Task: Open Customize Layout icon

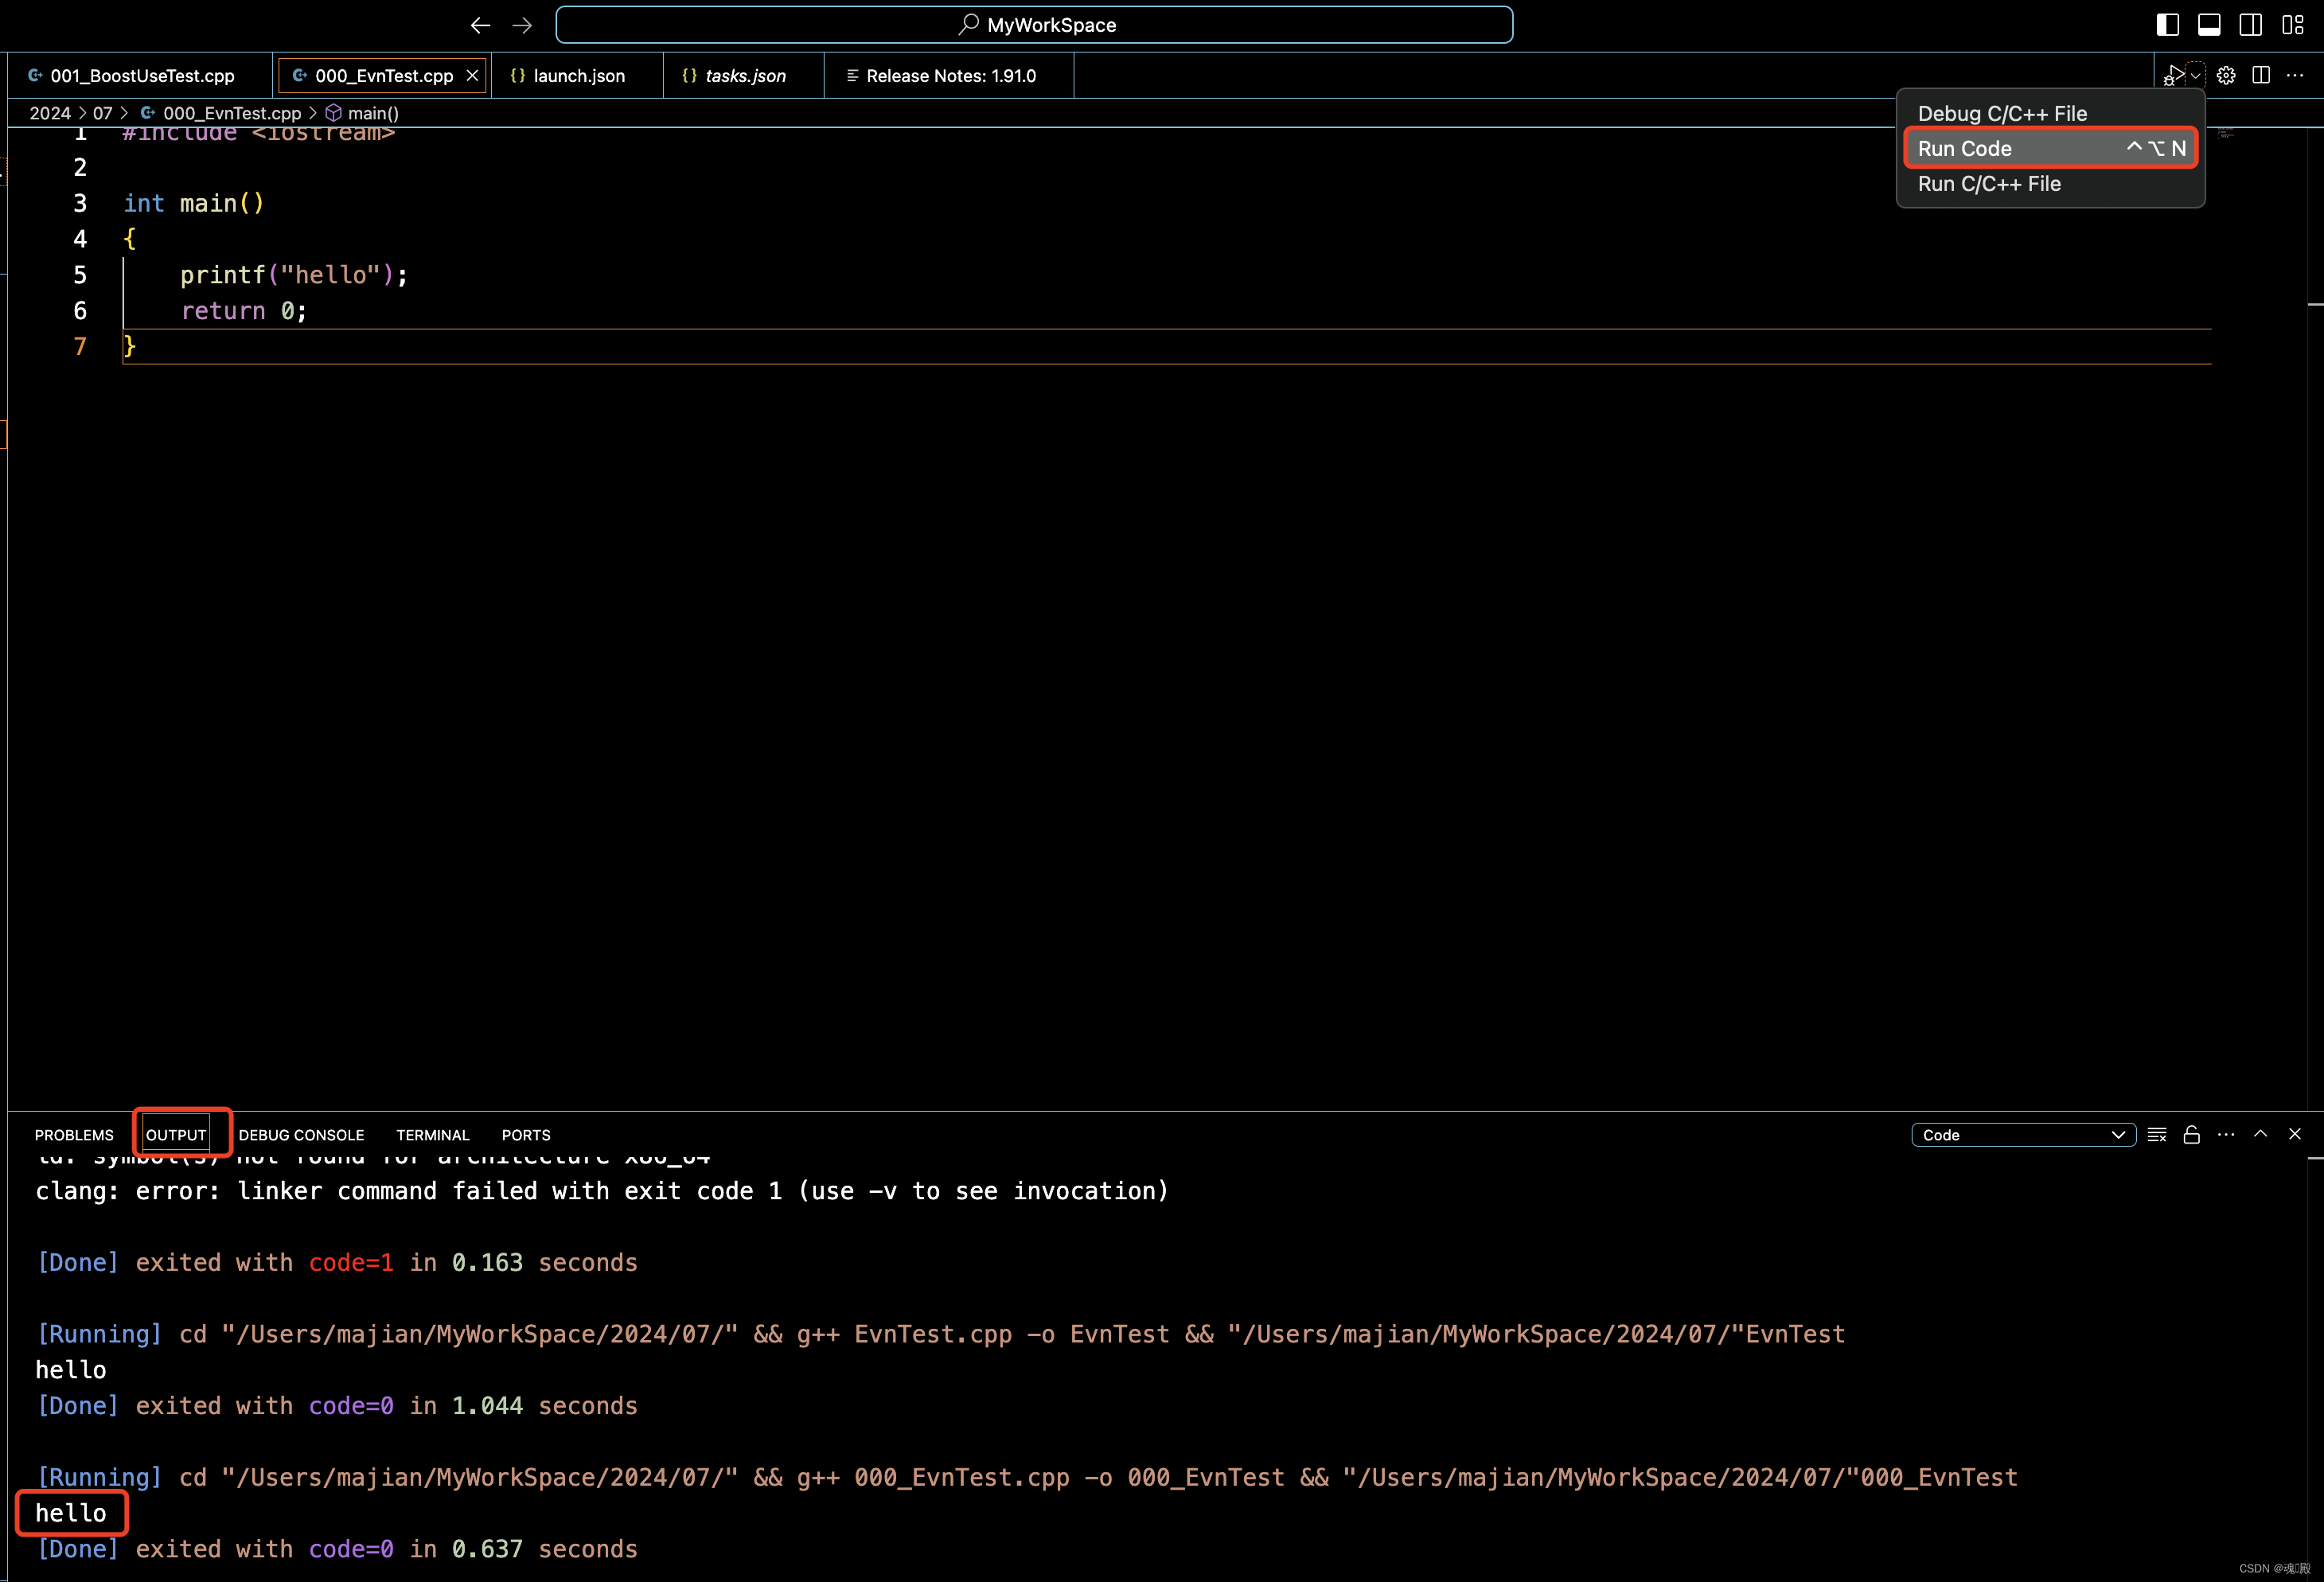Action: tap(2293, 25)
